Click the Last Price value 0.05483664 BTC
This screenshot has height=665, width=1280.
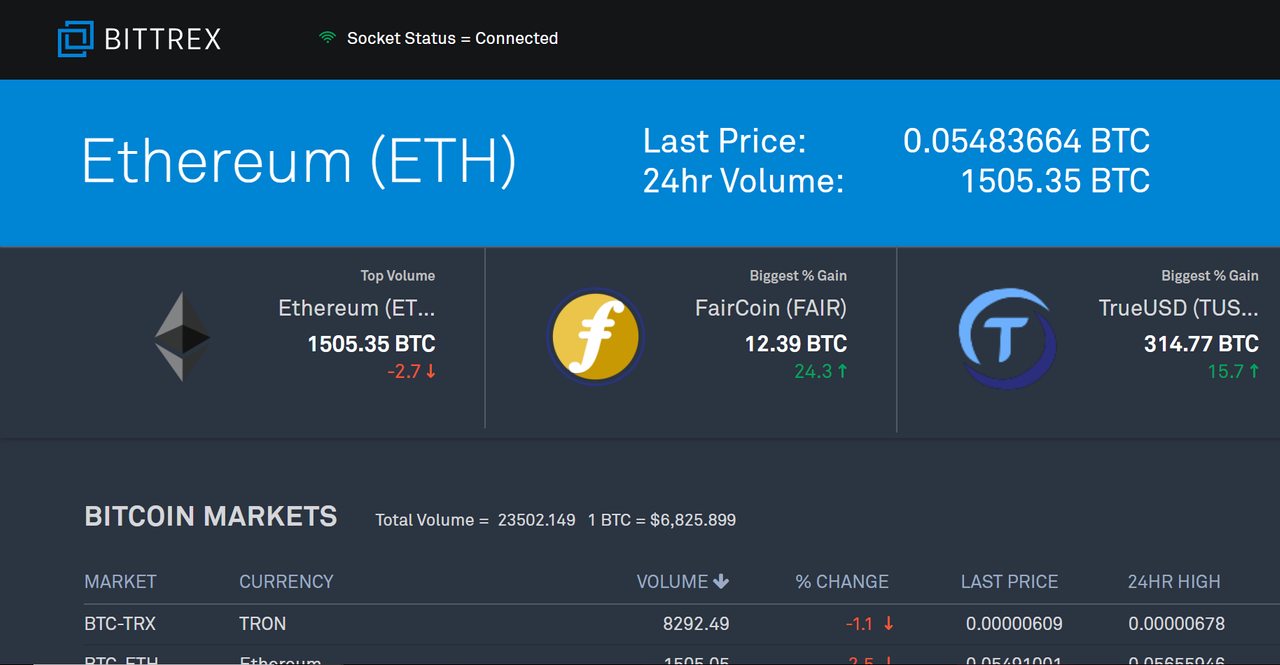coord(1026,141)
